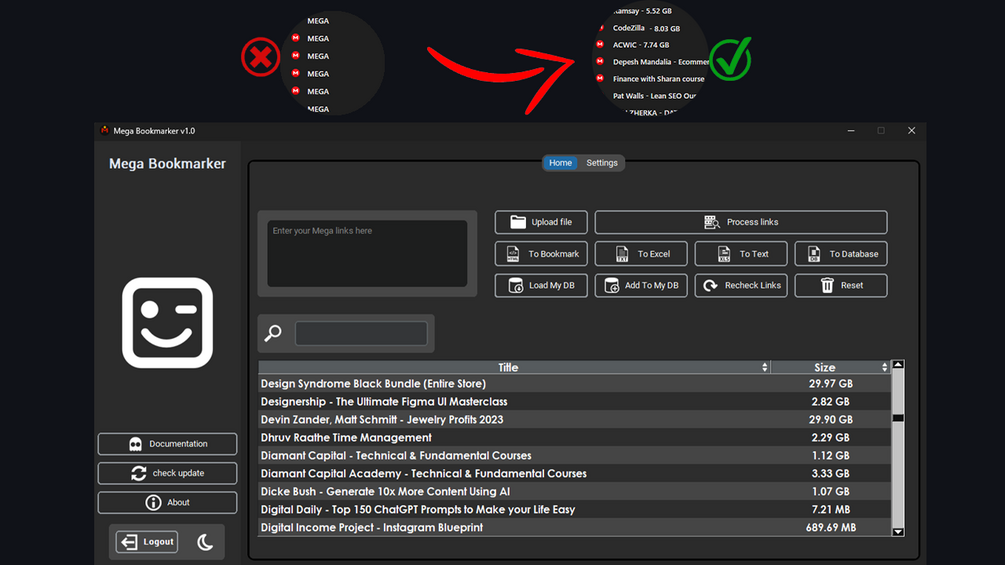Export results with To Database

coord(841,254)
